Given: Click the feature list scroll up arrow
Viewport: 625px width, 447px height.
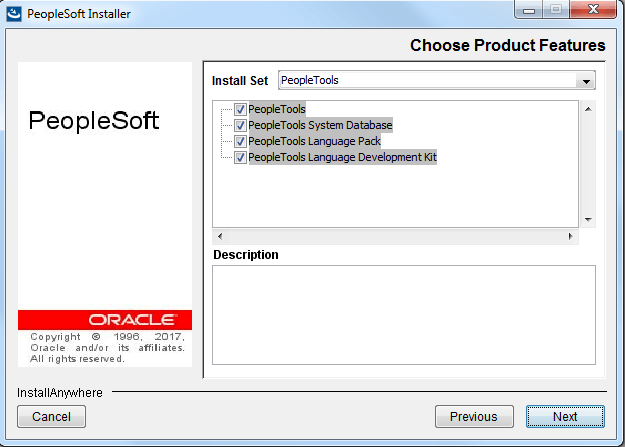Looking at the screenshot, I should (x=588, y=109).
